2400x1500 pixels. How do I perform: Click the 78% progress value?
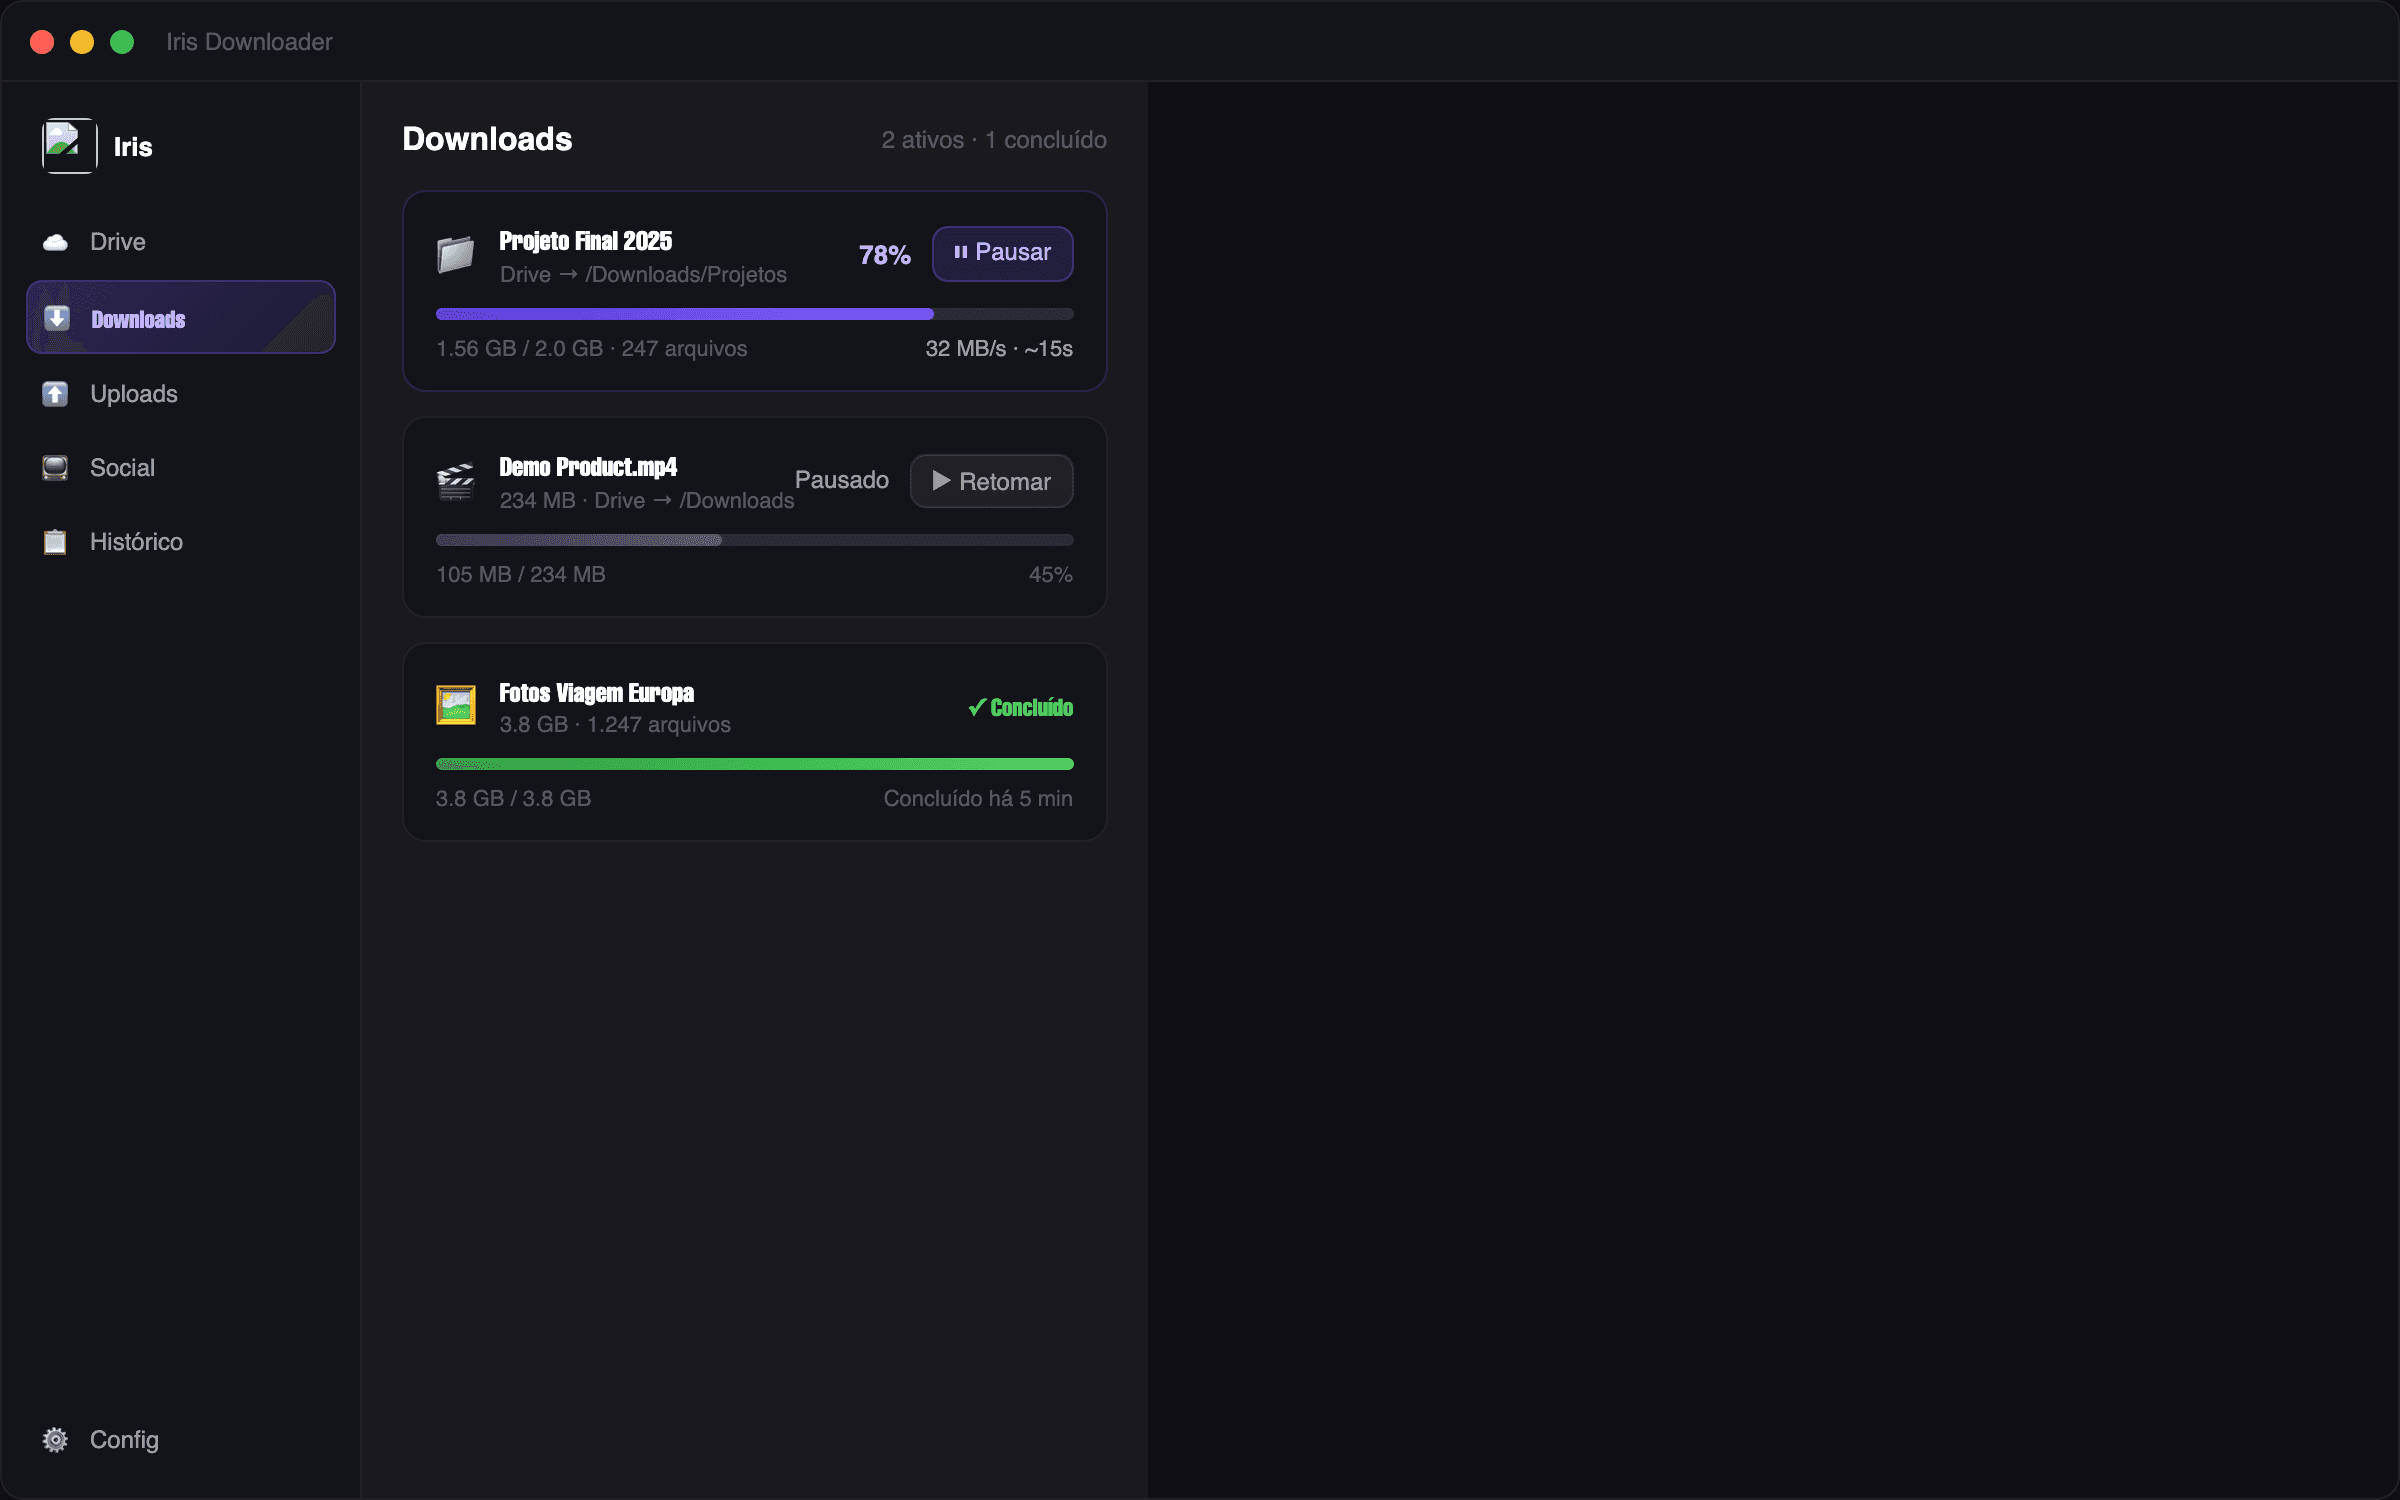point(885,255)
